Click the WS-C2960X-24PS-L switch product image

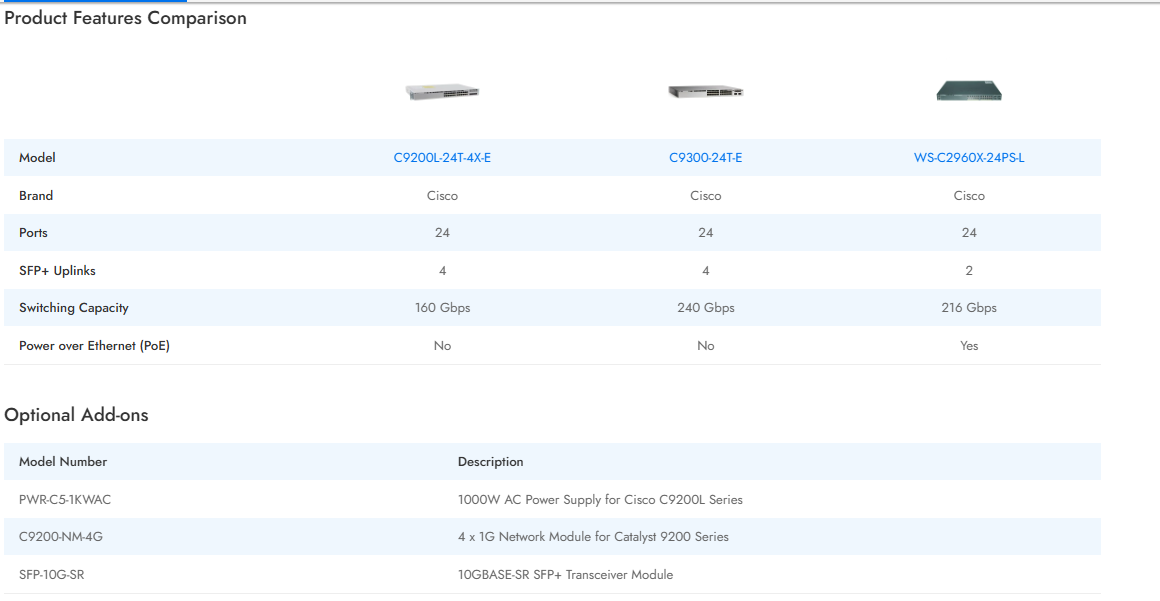[x=969, y=91]
